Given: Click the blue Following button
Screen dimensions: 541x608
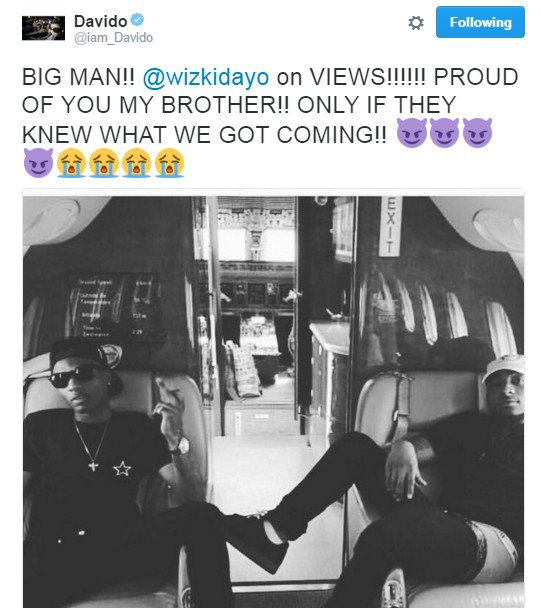Looking at the screenshot, I should point(480,22).
